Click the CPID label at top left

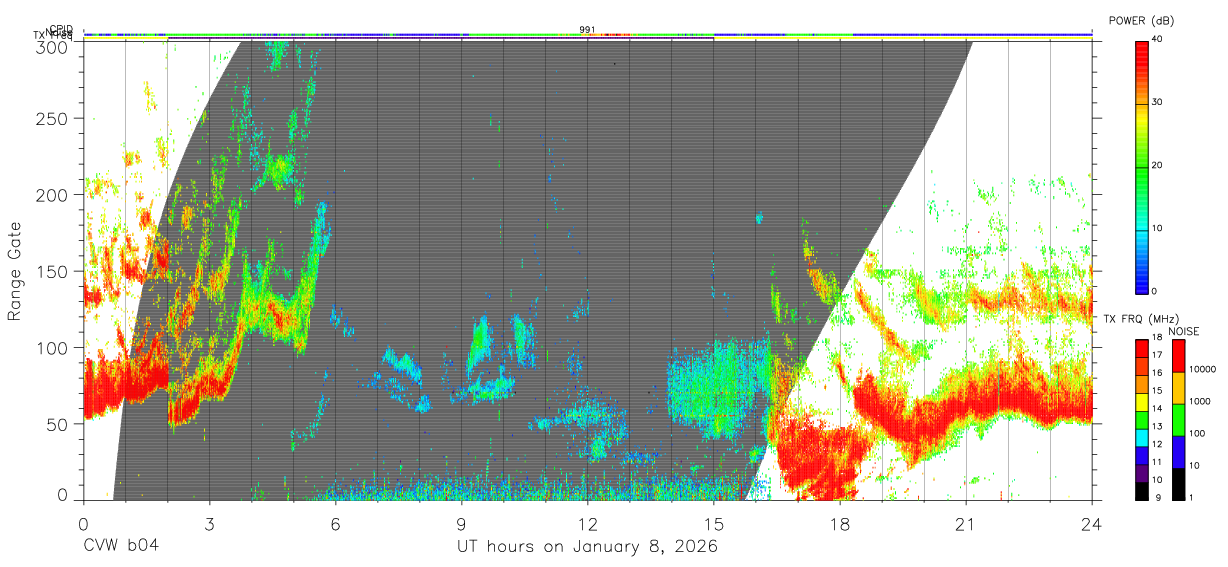click(62, 29)
